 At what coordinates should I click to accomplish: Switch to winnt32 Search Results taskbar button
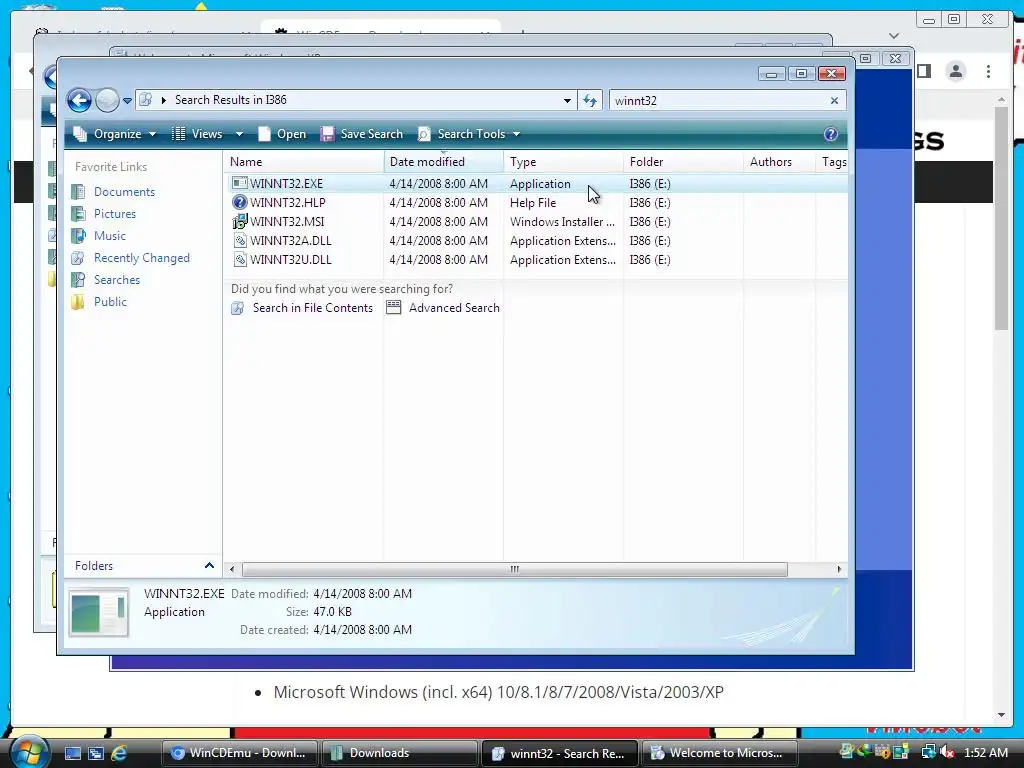pyautogui.click(x=560, y=753)
